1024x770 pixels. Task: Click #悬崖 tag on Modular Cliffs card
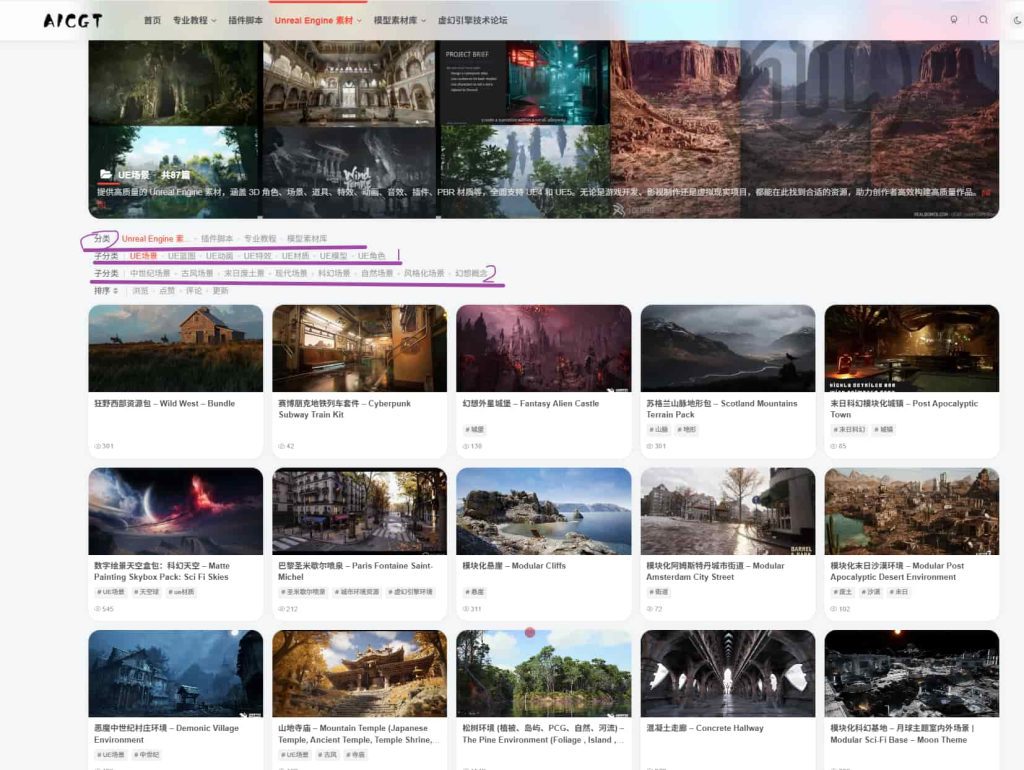click(475, 592)
